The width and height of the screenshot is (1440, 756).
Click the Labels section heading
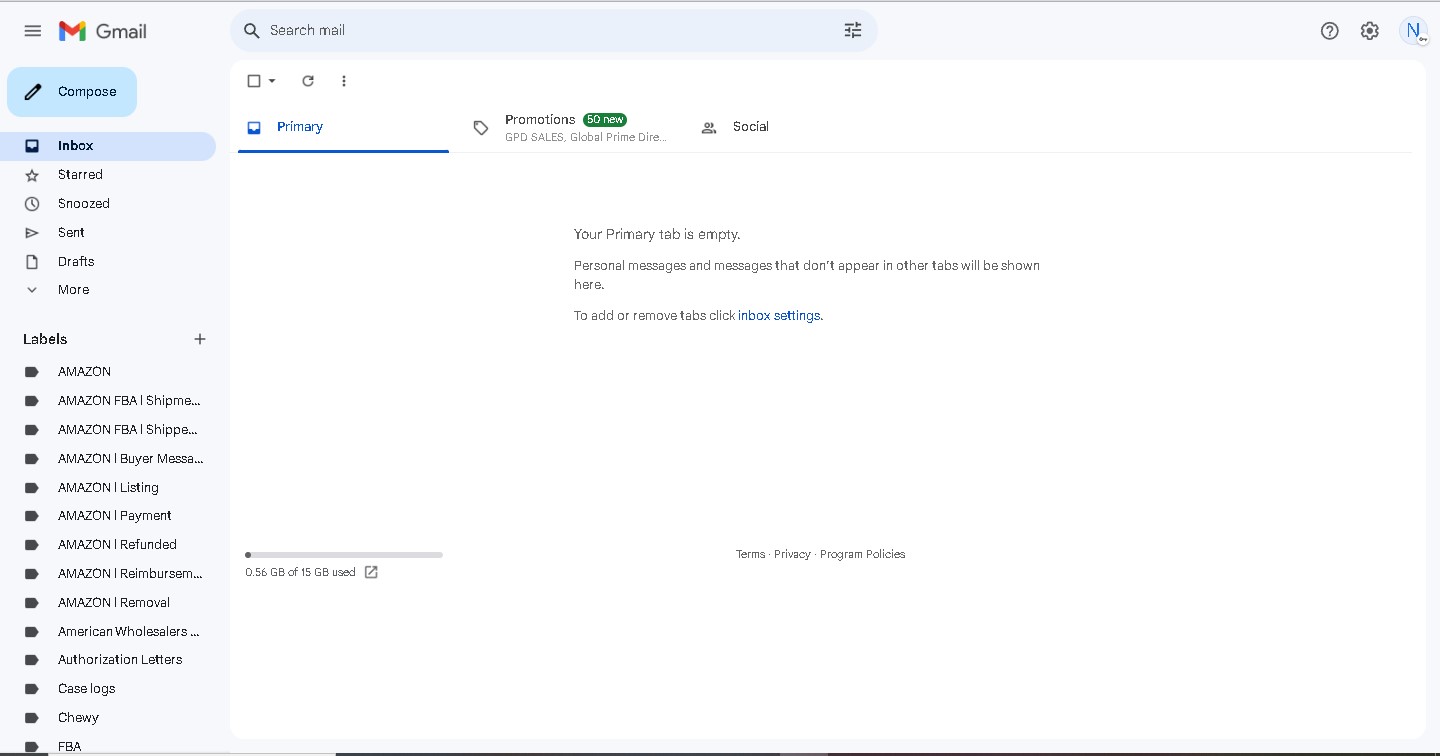(x=45, y=339)
